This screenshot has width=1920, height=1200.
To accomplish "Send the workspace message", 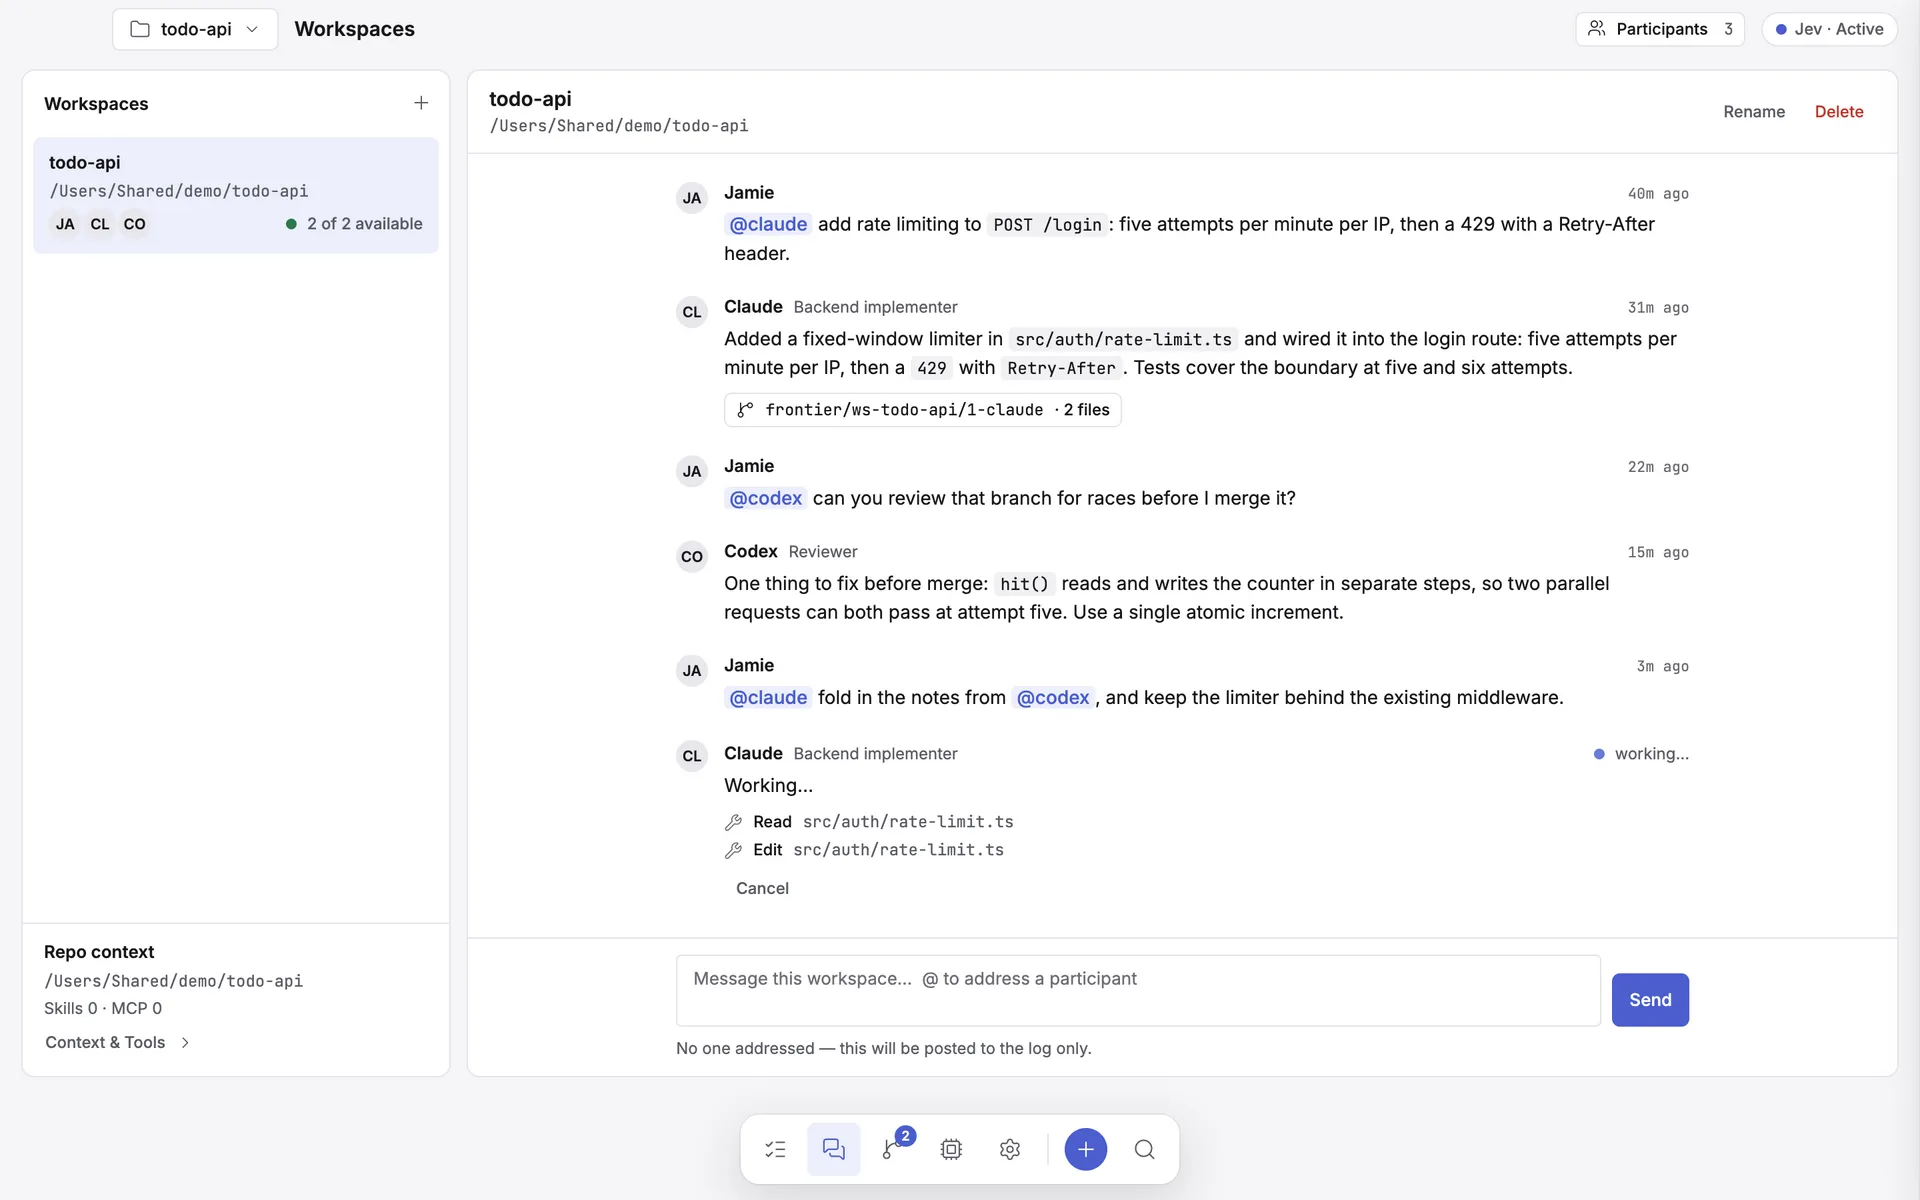I will point(1650,1000).
